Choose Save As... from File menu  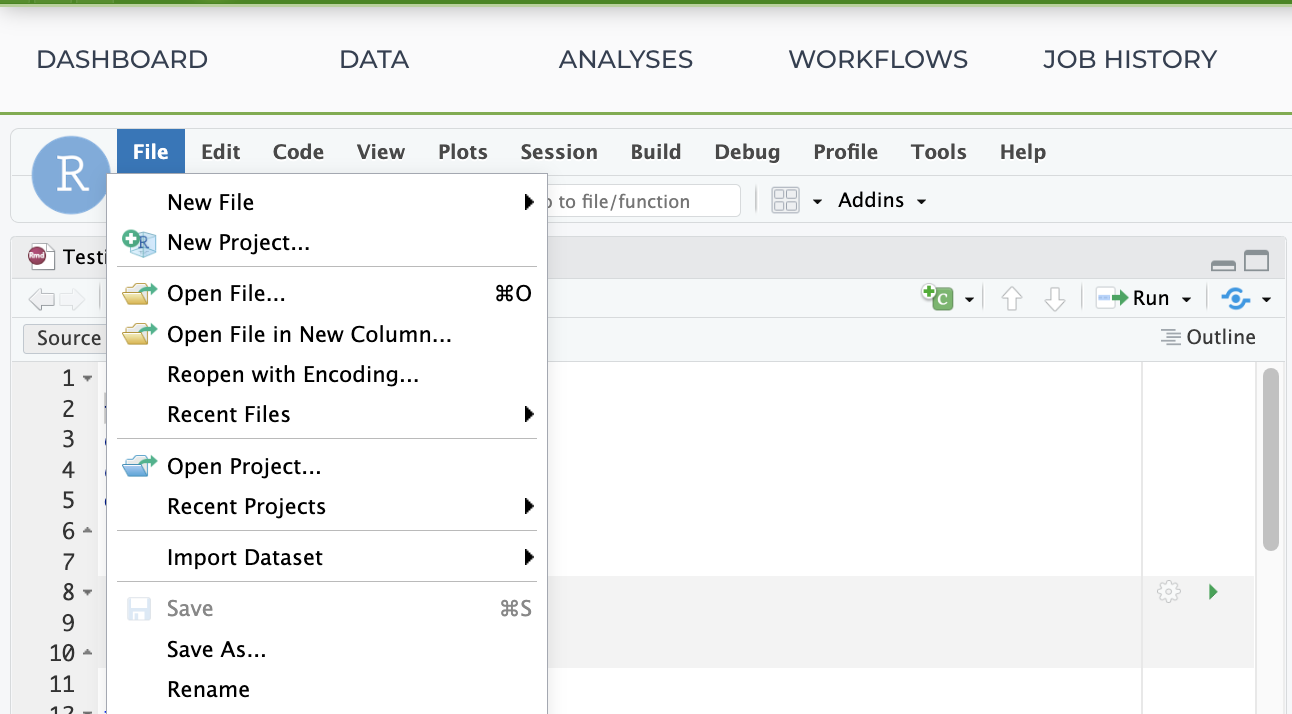tap(327, 649)
